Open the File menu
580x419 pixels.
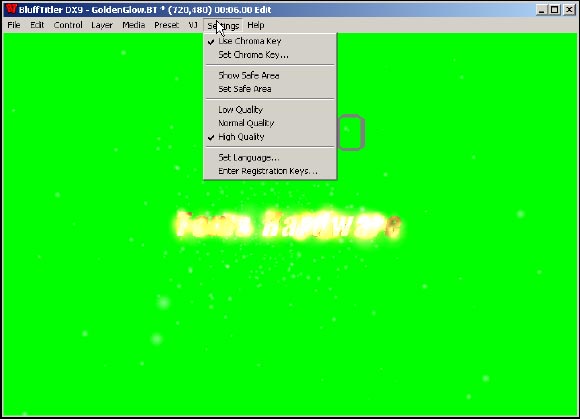(14, 25)
